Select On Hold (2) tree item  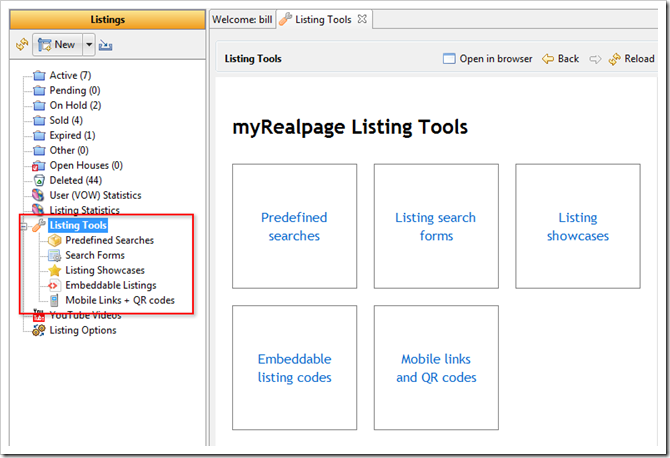click(75, 106)
